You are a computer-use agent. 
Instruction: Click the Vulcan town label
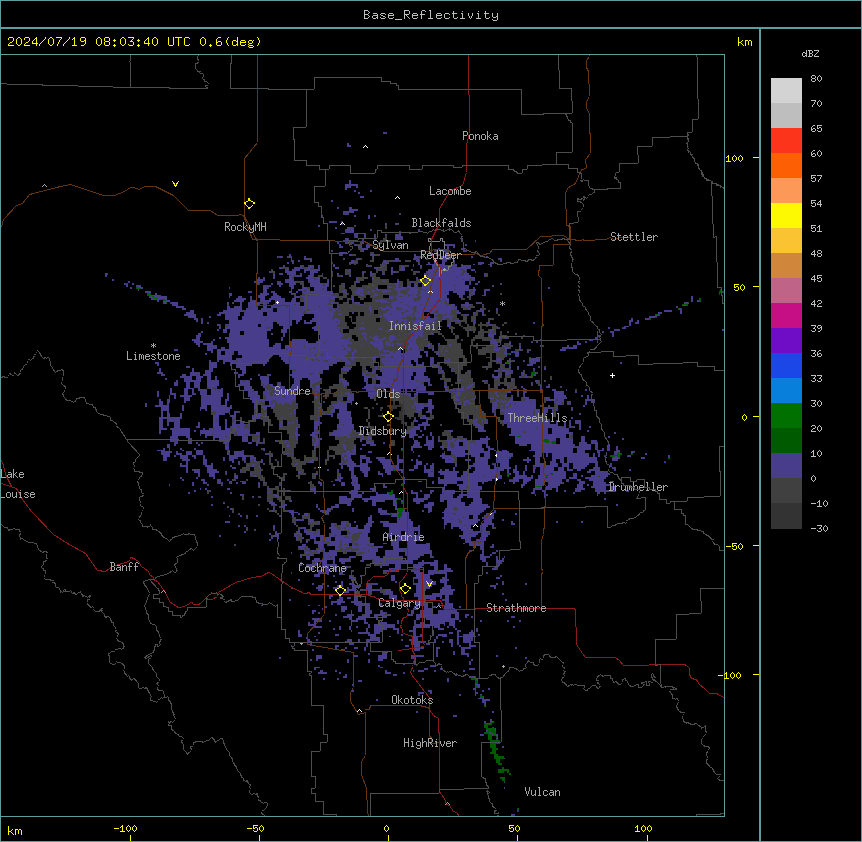pyautogui.click(x=543, y=792)
